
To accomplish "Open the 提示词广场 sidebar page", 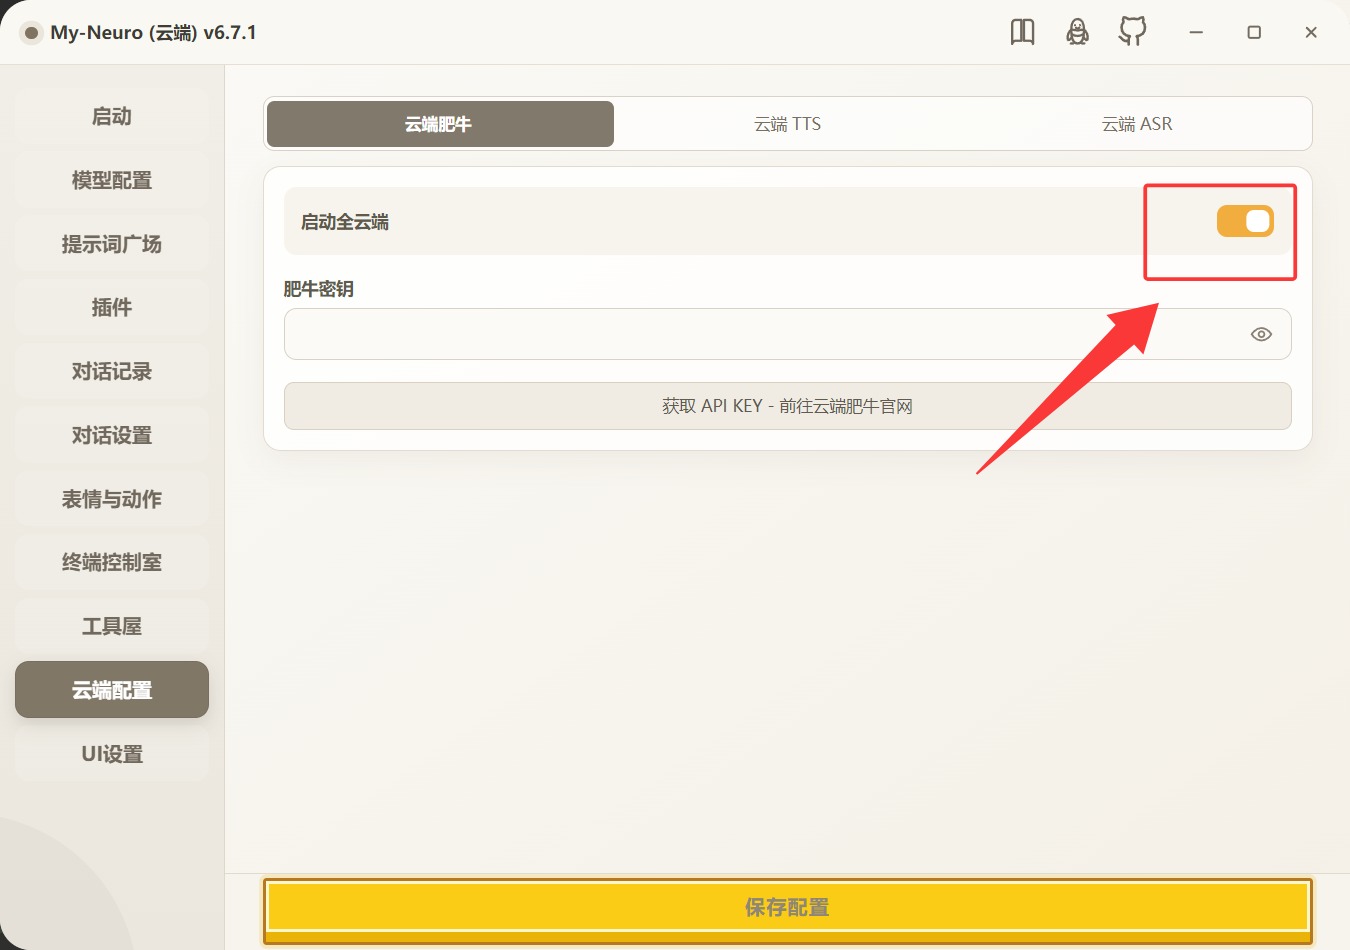I will (x=112, y=244).
